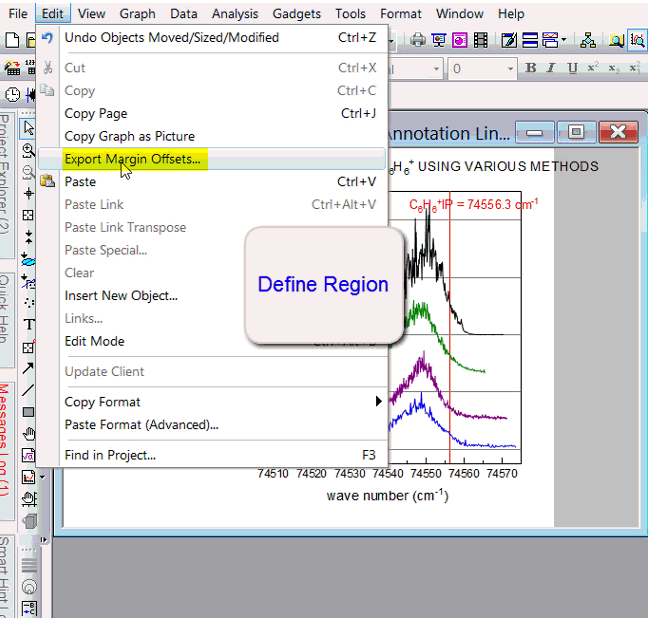Open the Format menu
The image size is (651, 621).
point(401,14)
